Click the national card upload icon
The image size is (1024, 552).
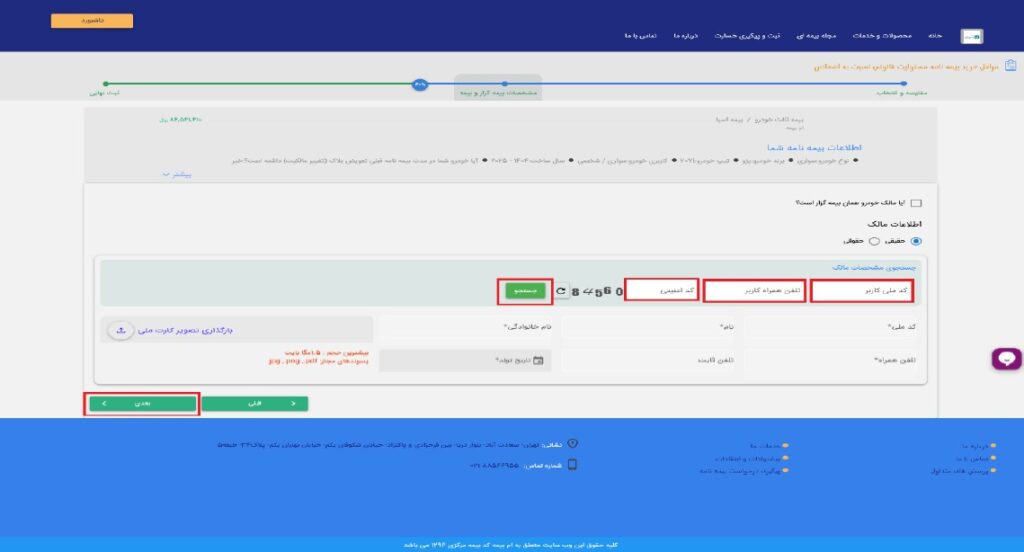point(120,329)
